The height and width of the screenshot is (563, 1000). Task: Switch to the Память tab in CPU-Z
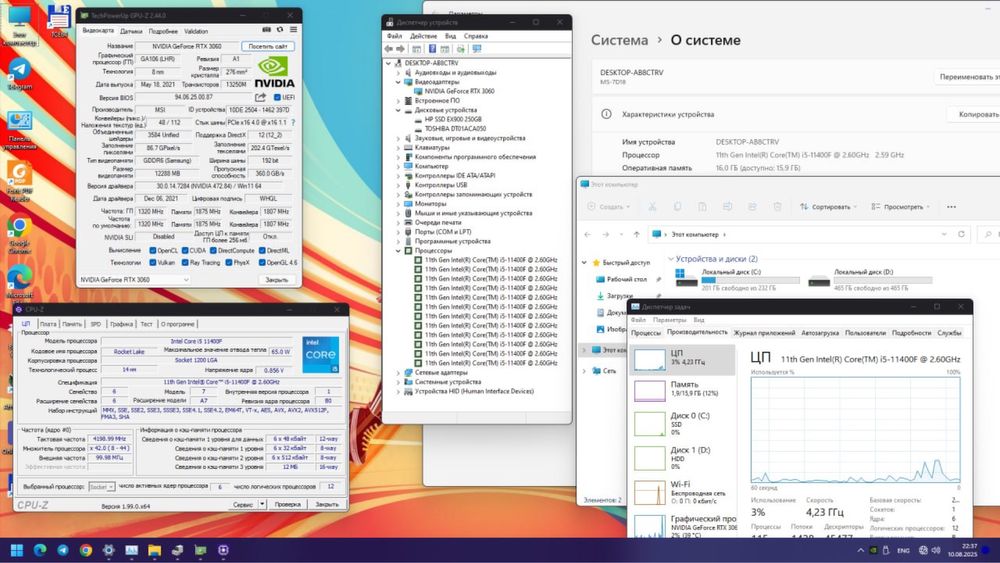(x=72, y=324)
